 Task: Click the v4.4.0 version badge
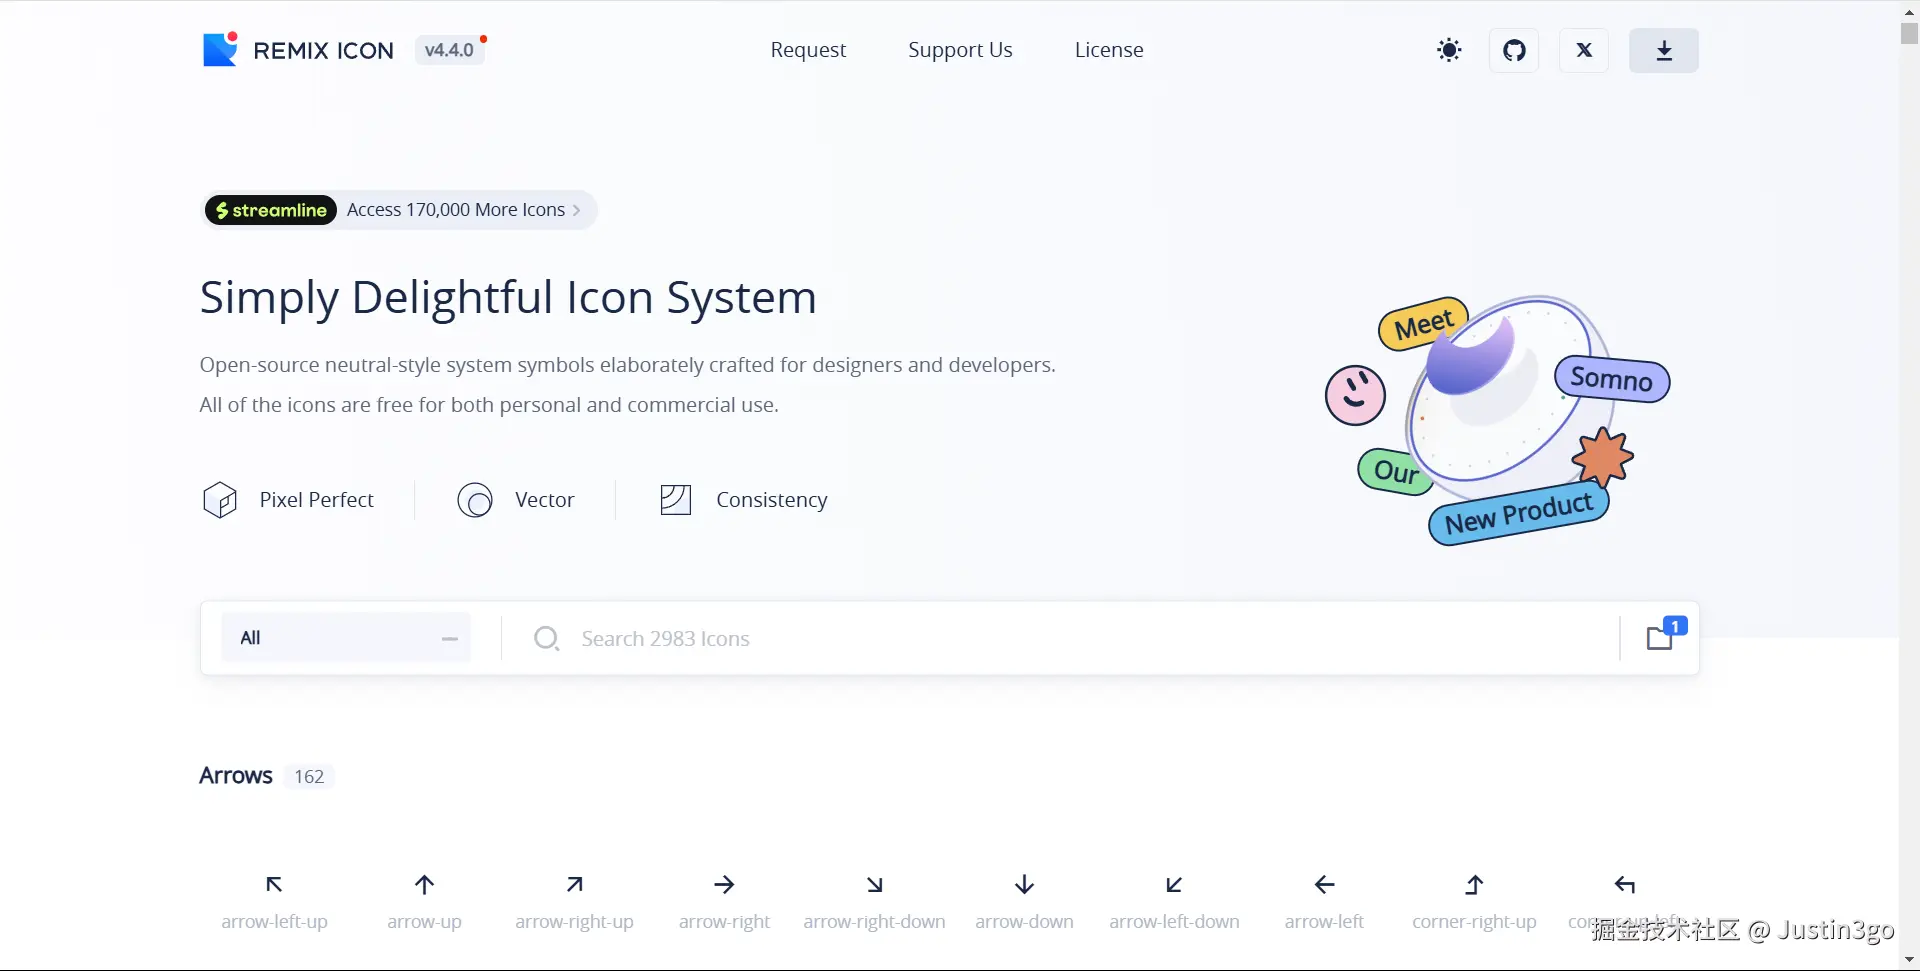click(x=450, y=50)
